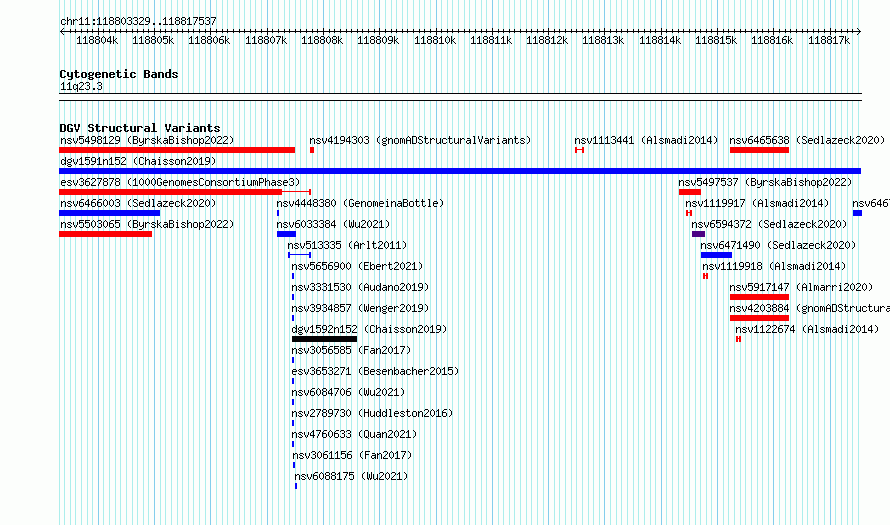Open nsv513335 (Arlt2011) label
This screenshot has height=525, width=890.
tap(347, 245)
